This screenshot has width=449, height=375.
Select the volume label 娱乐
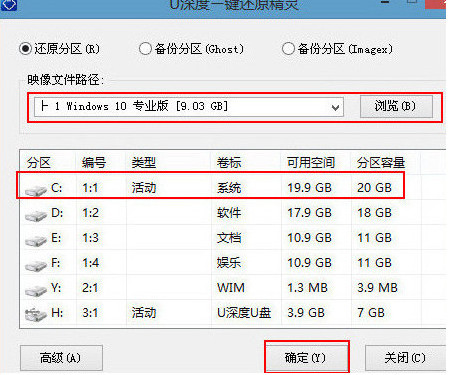[229, 263]
